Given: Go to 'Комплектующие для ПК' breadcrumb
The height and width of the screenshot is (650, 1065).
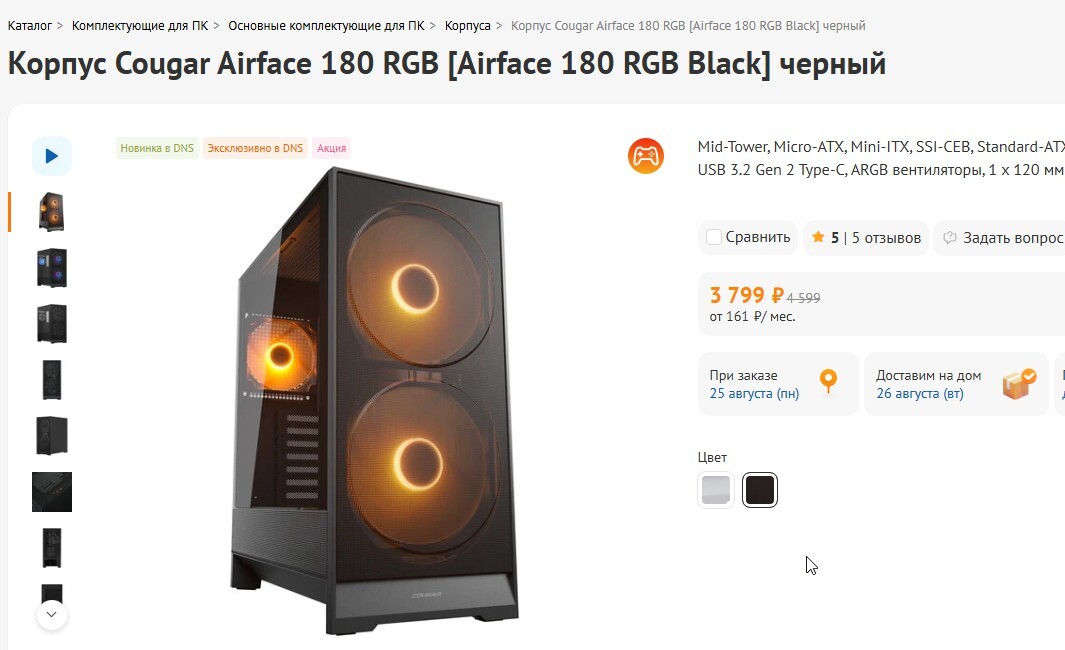Looking at the screenshot, I should click(x=140, y=25).
